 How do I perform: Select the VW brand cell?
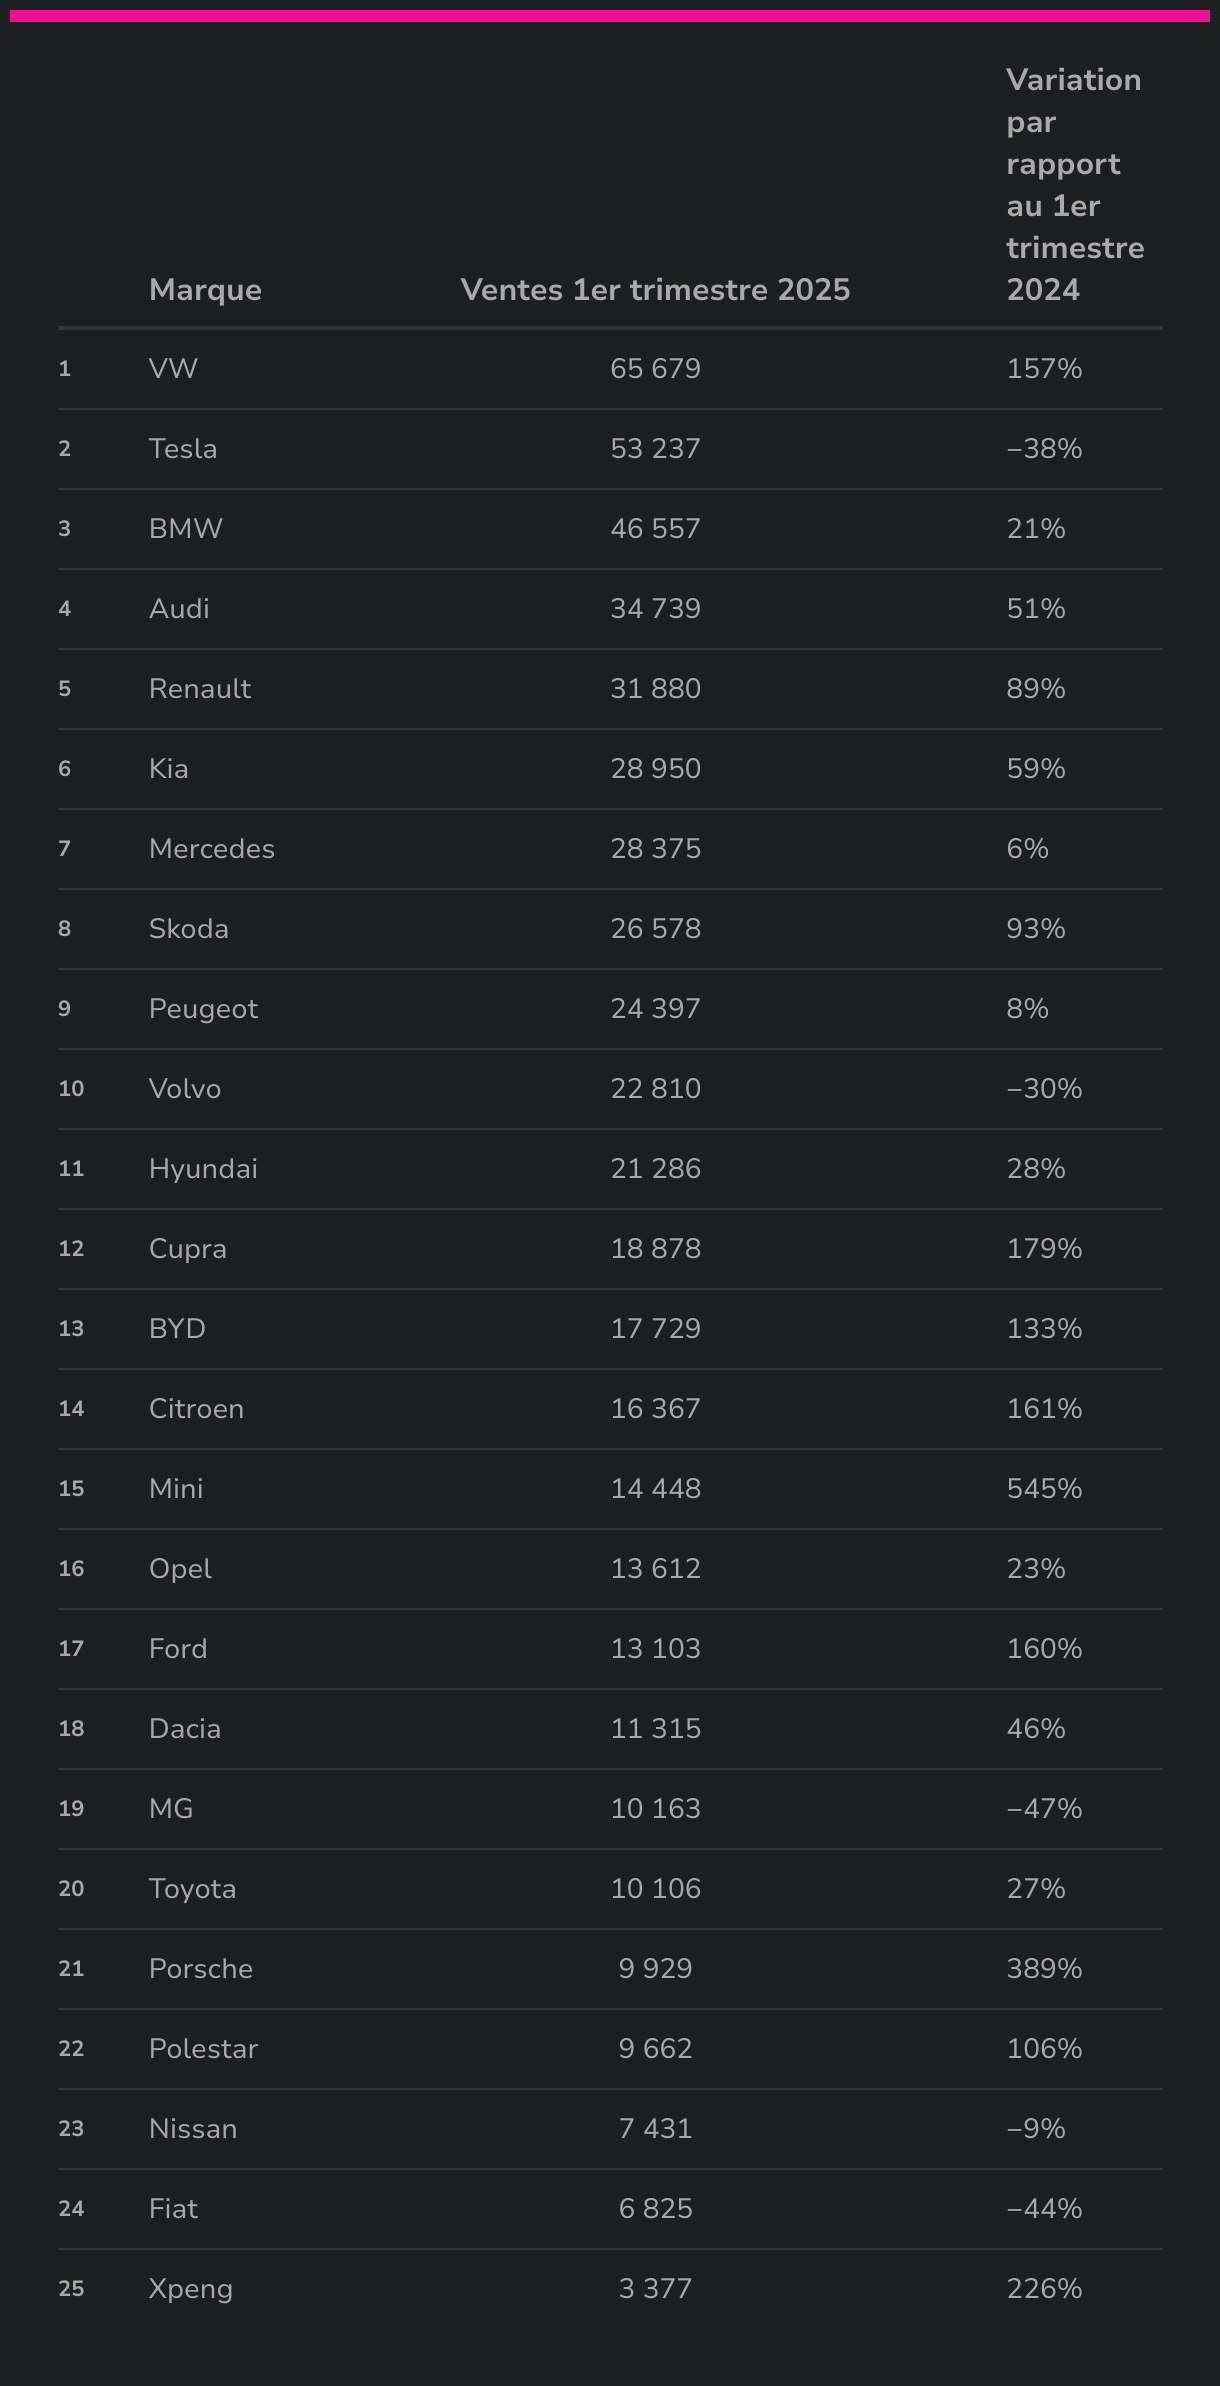pos(173,369)
